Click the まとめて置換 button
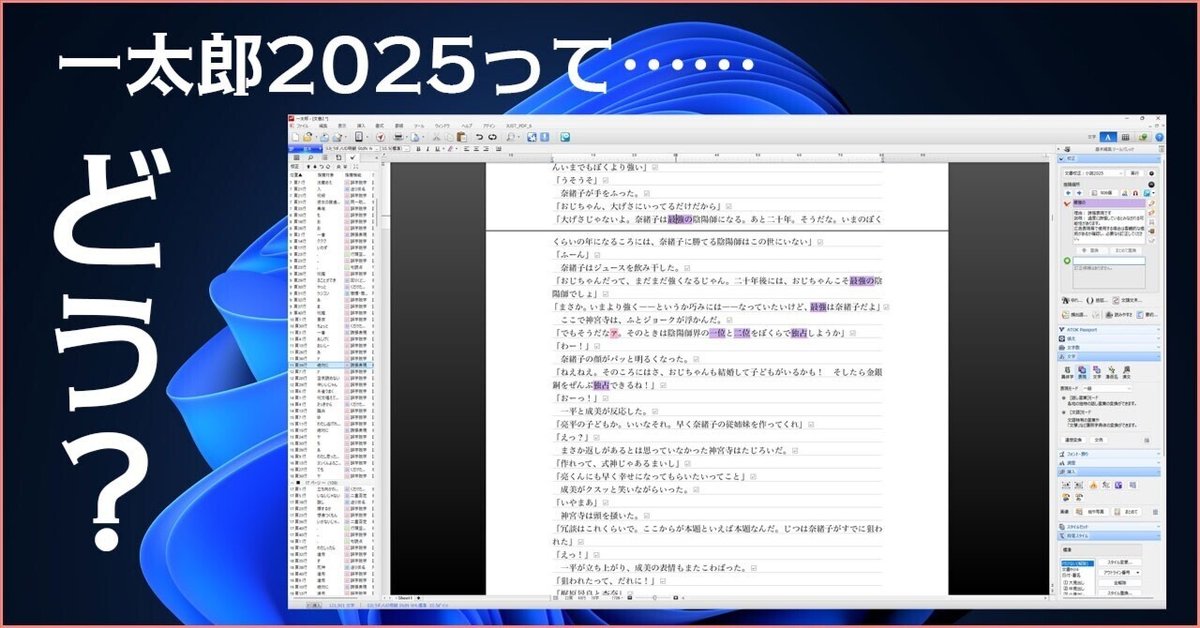 [1127, 250]
